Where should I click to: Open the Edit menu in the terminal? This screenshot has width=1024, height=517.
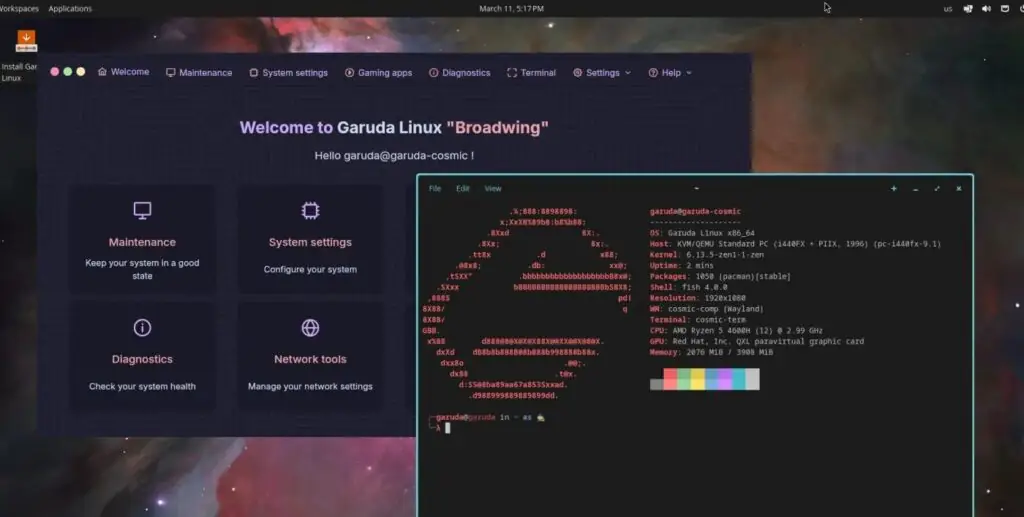[x=462, y=189]
